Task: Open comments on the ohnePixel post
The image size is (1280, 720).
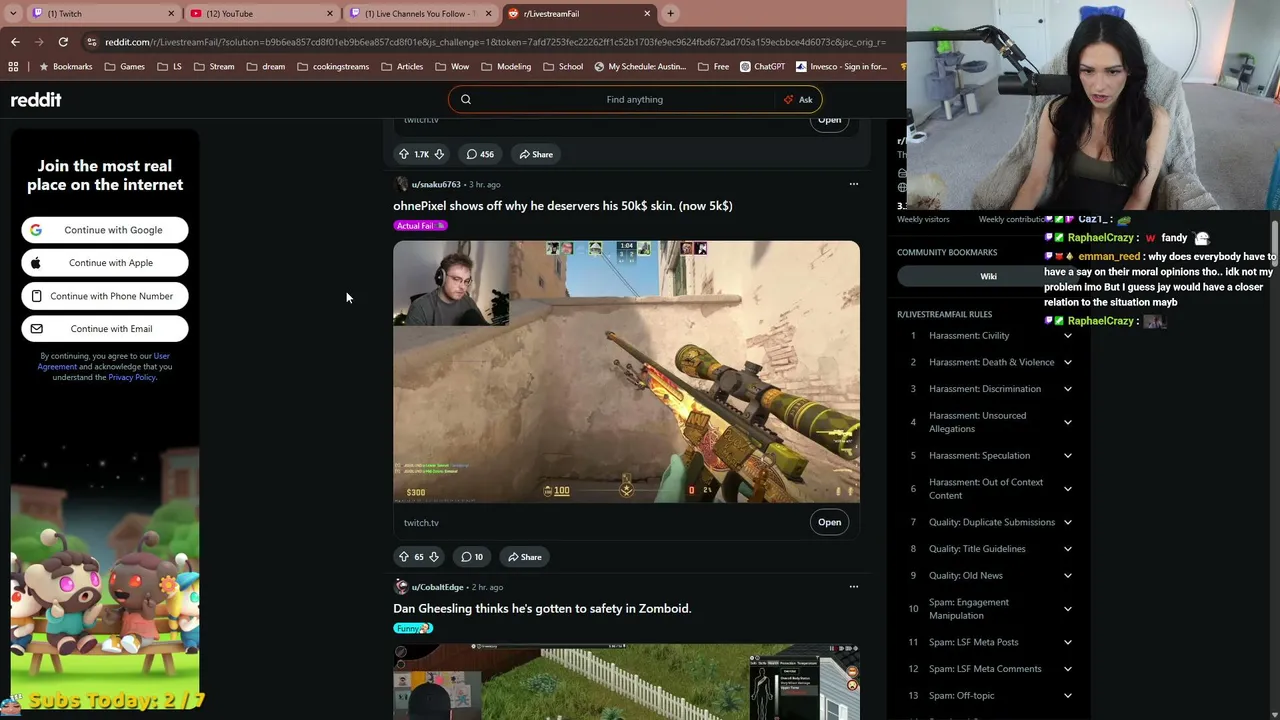Action: (x=472, y=557)
